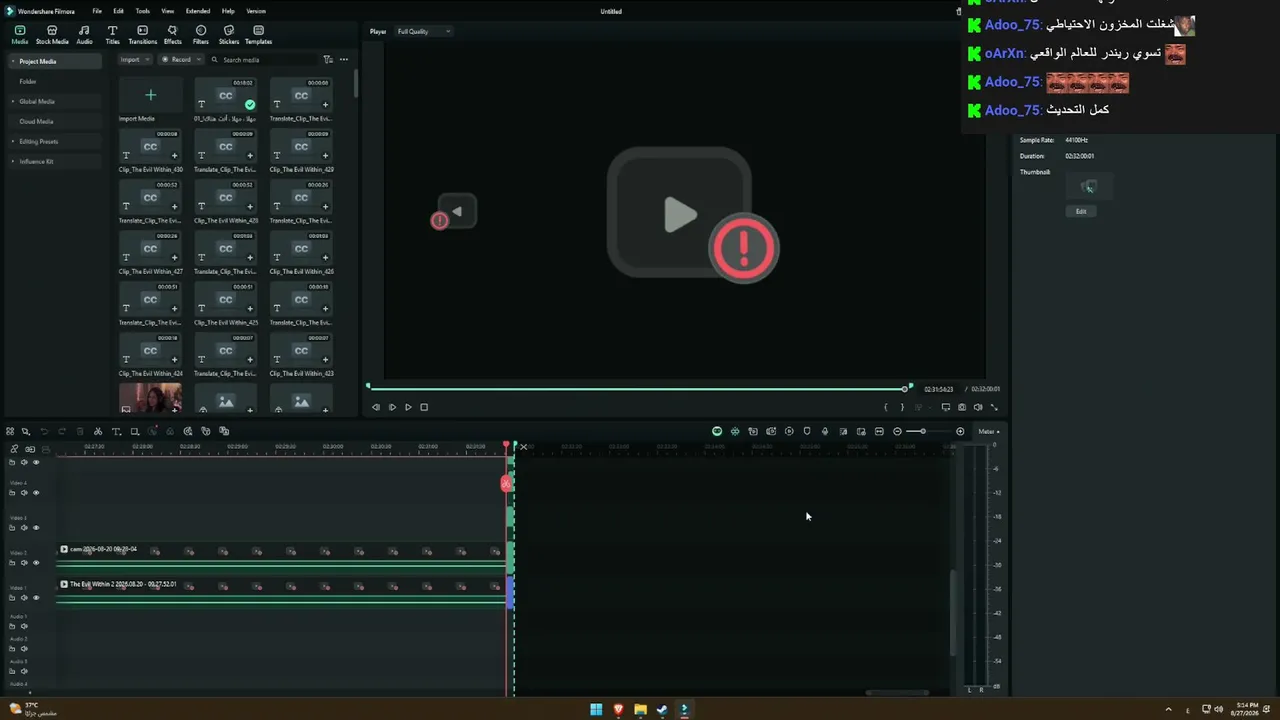The width and height of the screenshot is (1280, 720).
Task: Open the Help menu
Action: pos(228,11)
